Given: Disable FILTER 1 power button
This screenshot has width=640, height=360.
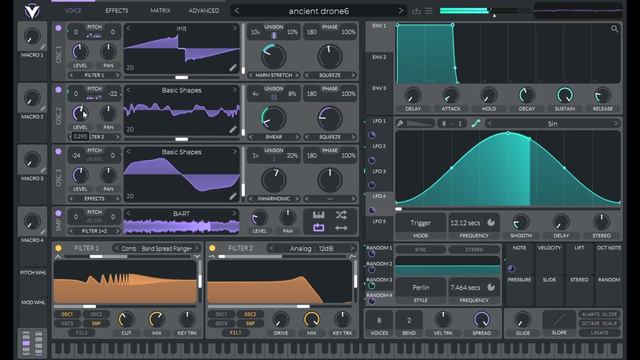Looking at the screenshot, I should pos(58,248).
